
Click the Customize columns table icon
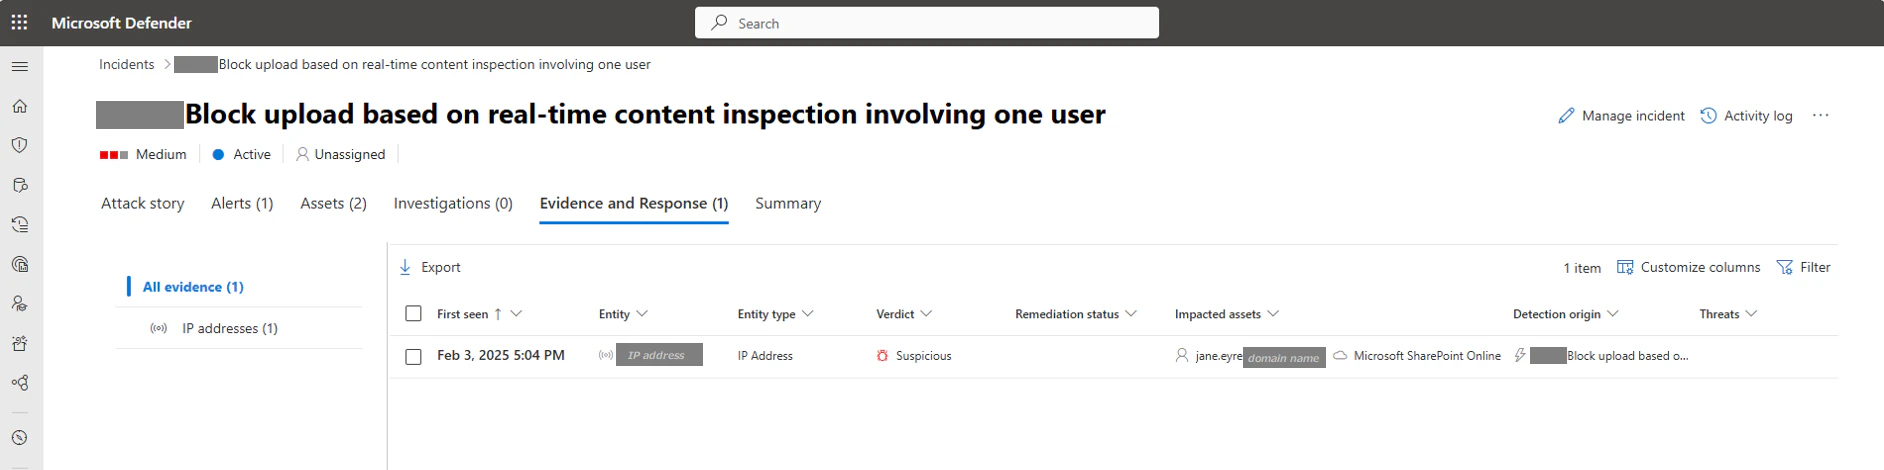coord(1625,267)
